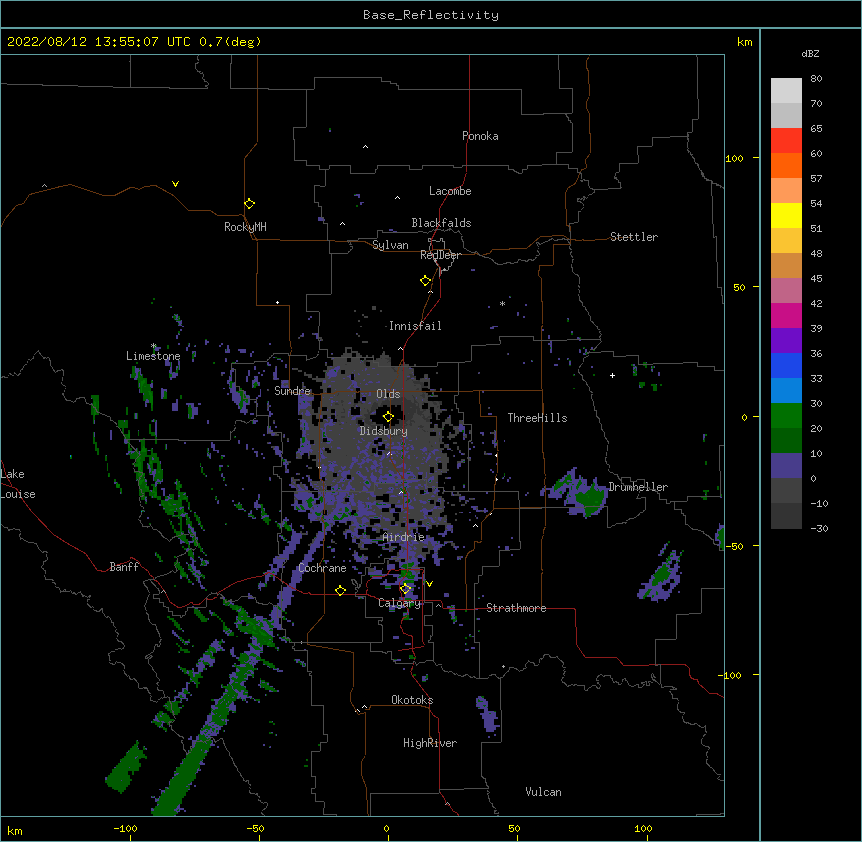The image size is (862, 842).
Task: Click the Olds city label
Action: [388, 394]
